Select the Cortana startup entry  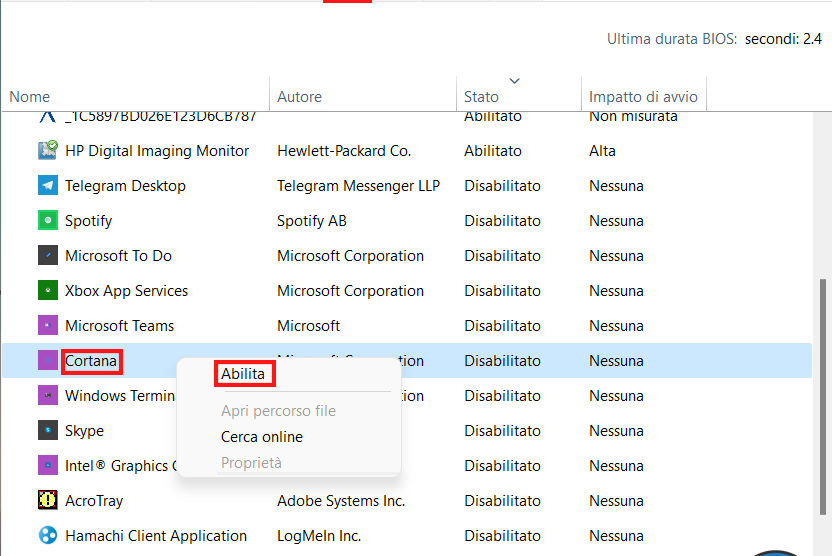[x=91, y=361]
